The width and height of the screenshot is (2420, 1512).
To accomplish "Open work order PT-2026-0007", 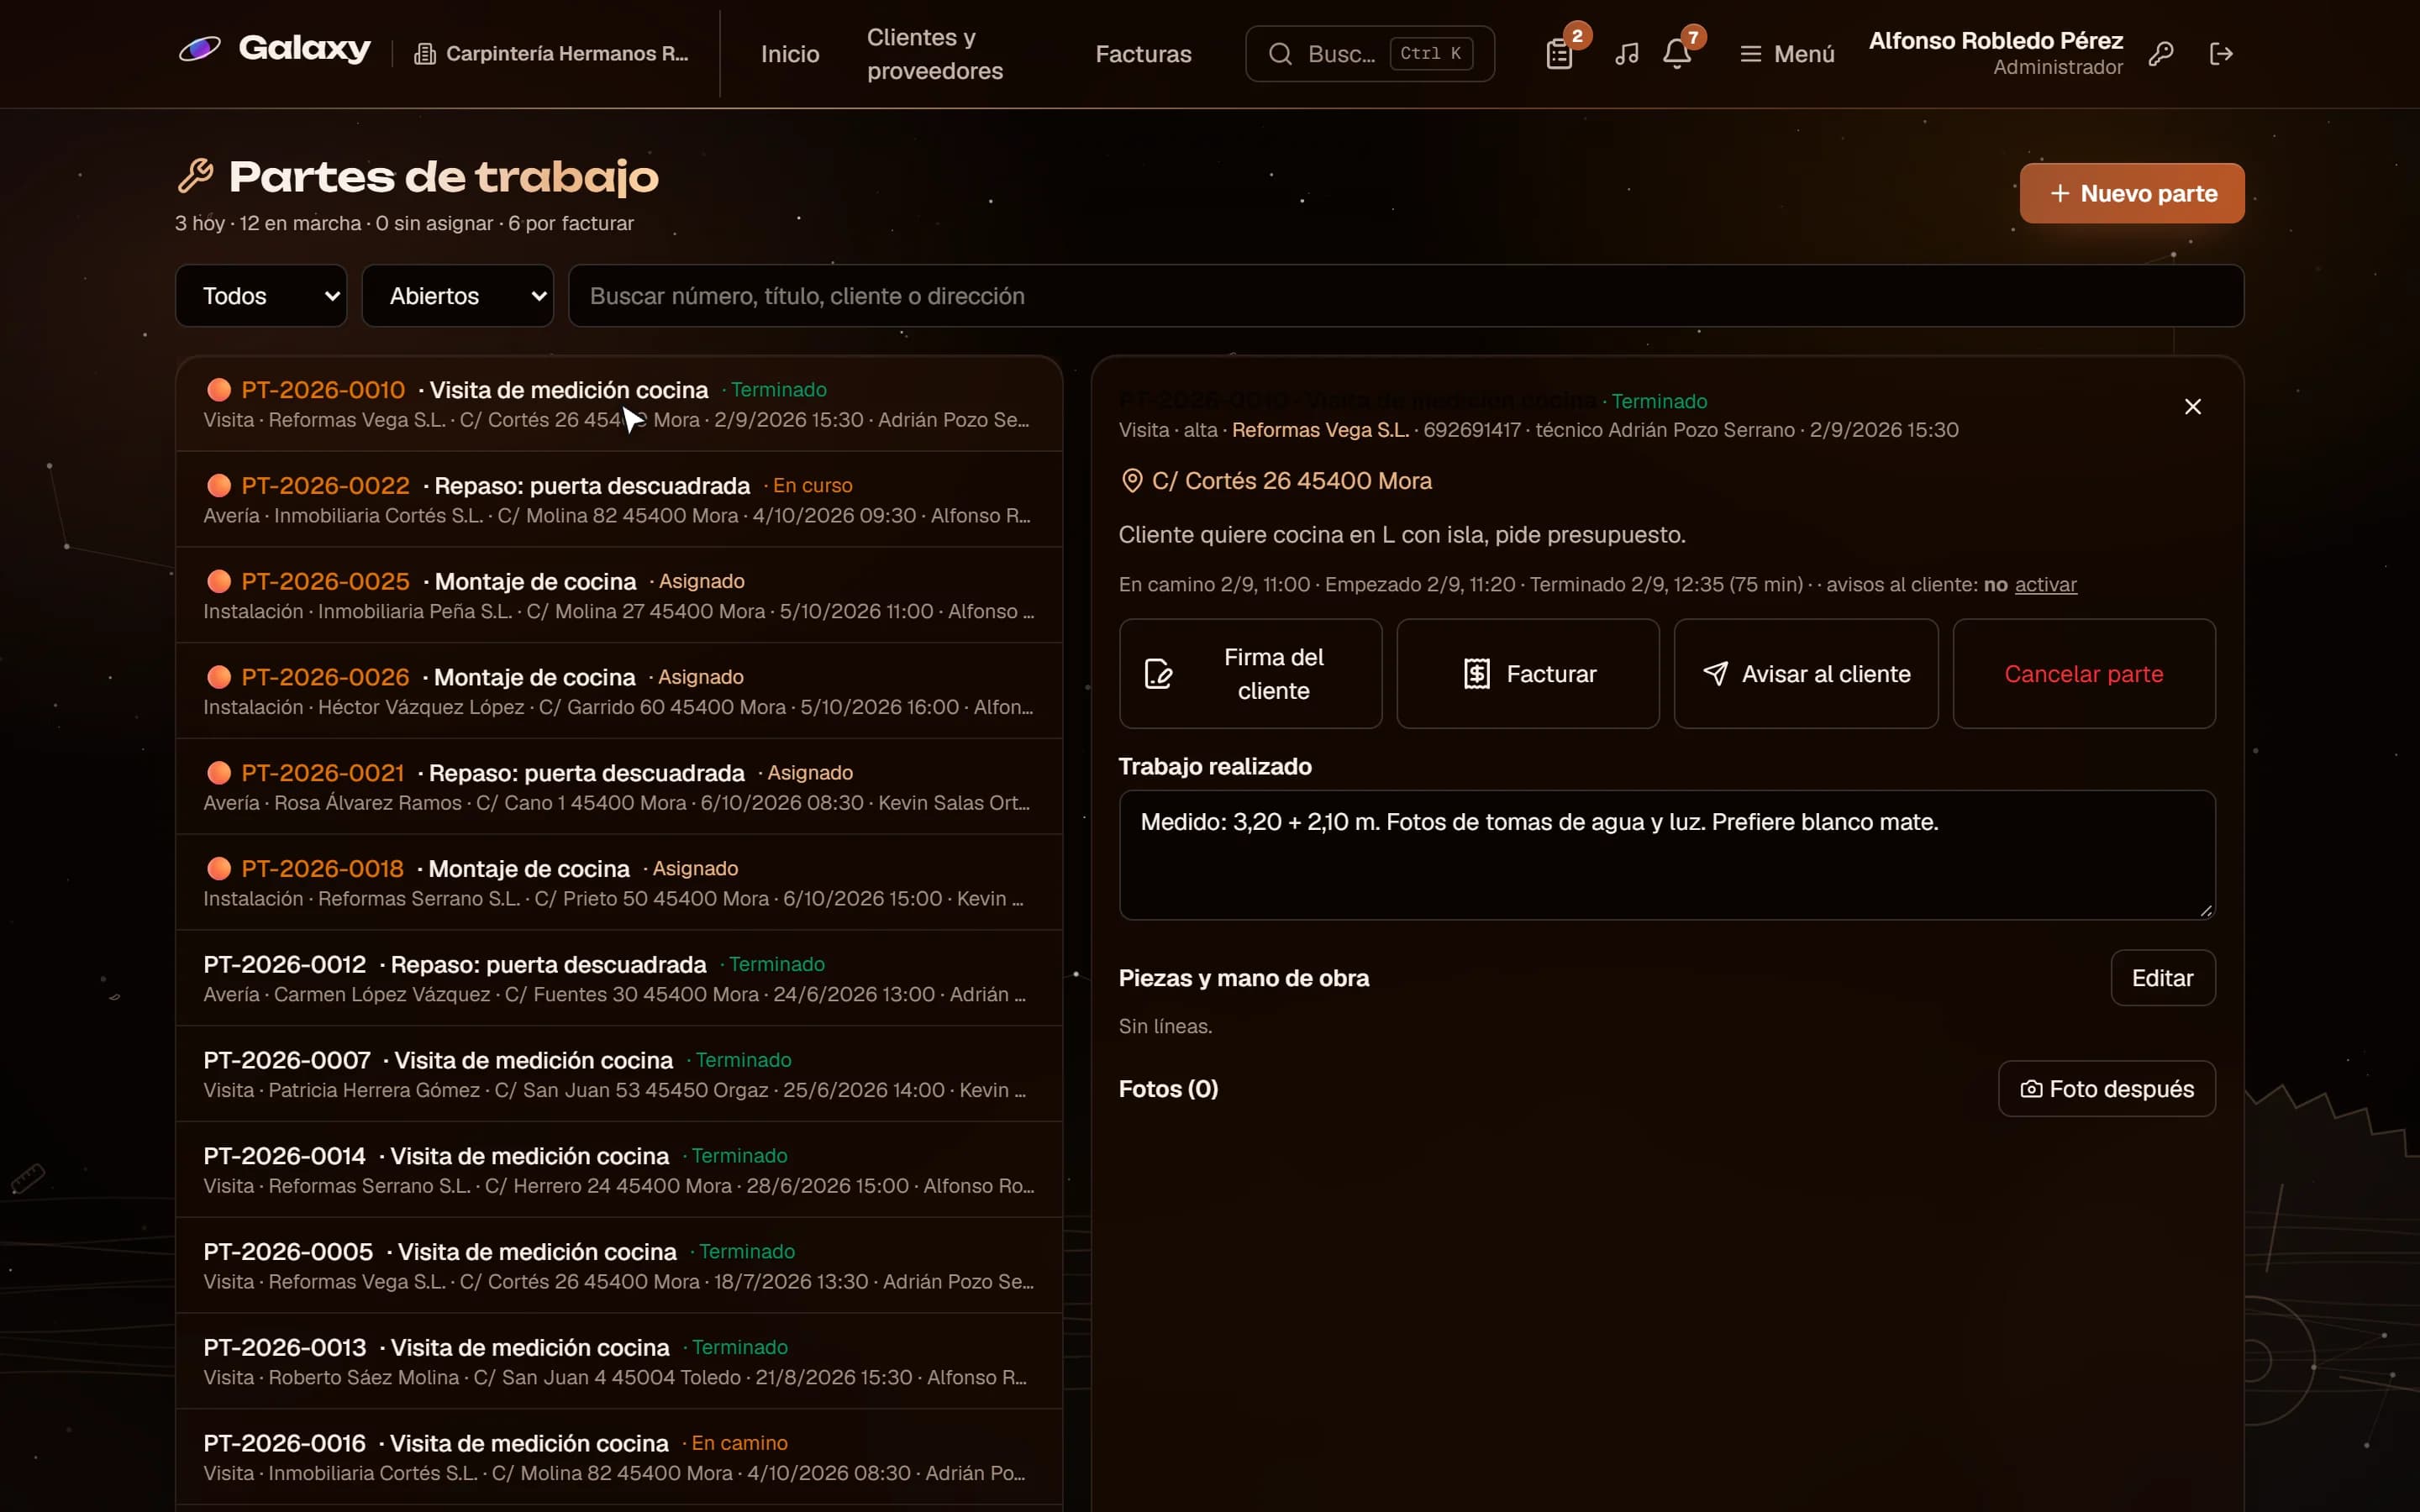I will 619,1074.
